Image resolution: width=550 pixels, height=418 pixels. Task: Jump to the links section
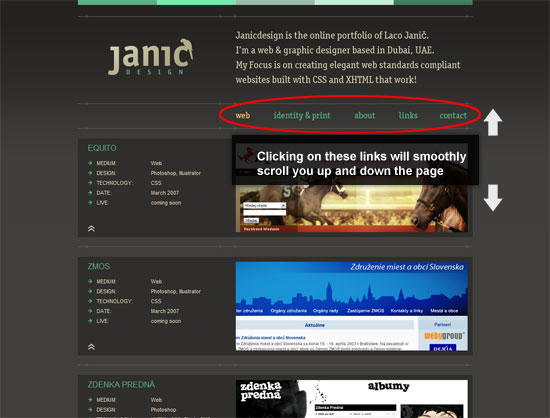coord(408,115)
